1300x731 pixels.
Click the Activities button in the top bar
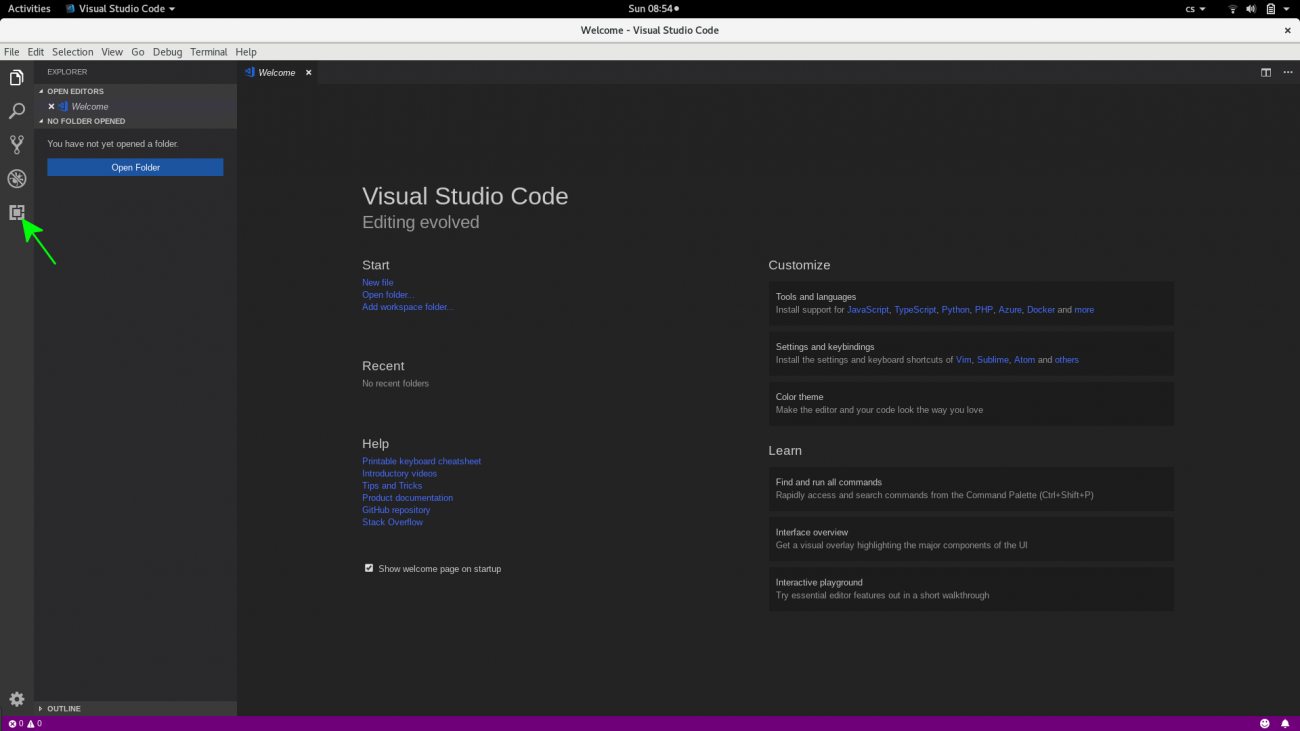pos(29,8)
